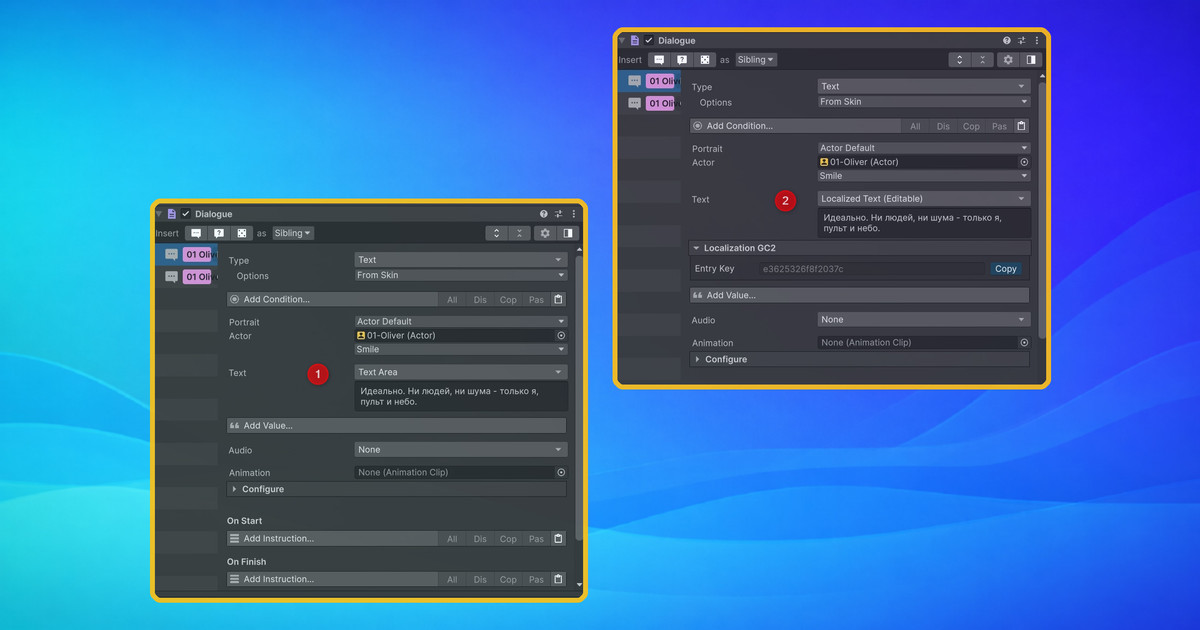Viewport: 1200px width, 630px height.
Task: Pick Actor object in left Dialogue panel
Action: (561, 336)
